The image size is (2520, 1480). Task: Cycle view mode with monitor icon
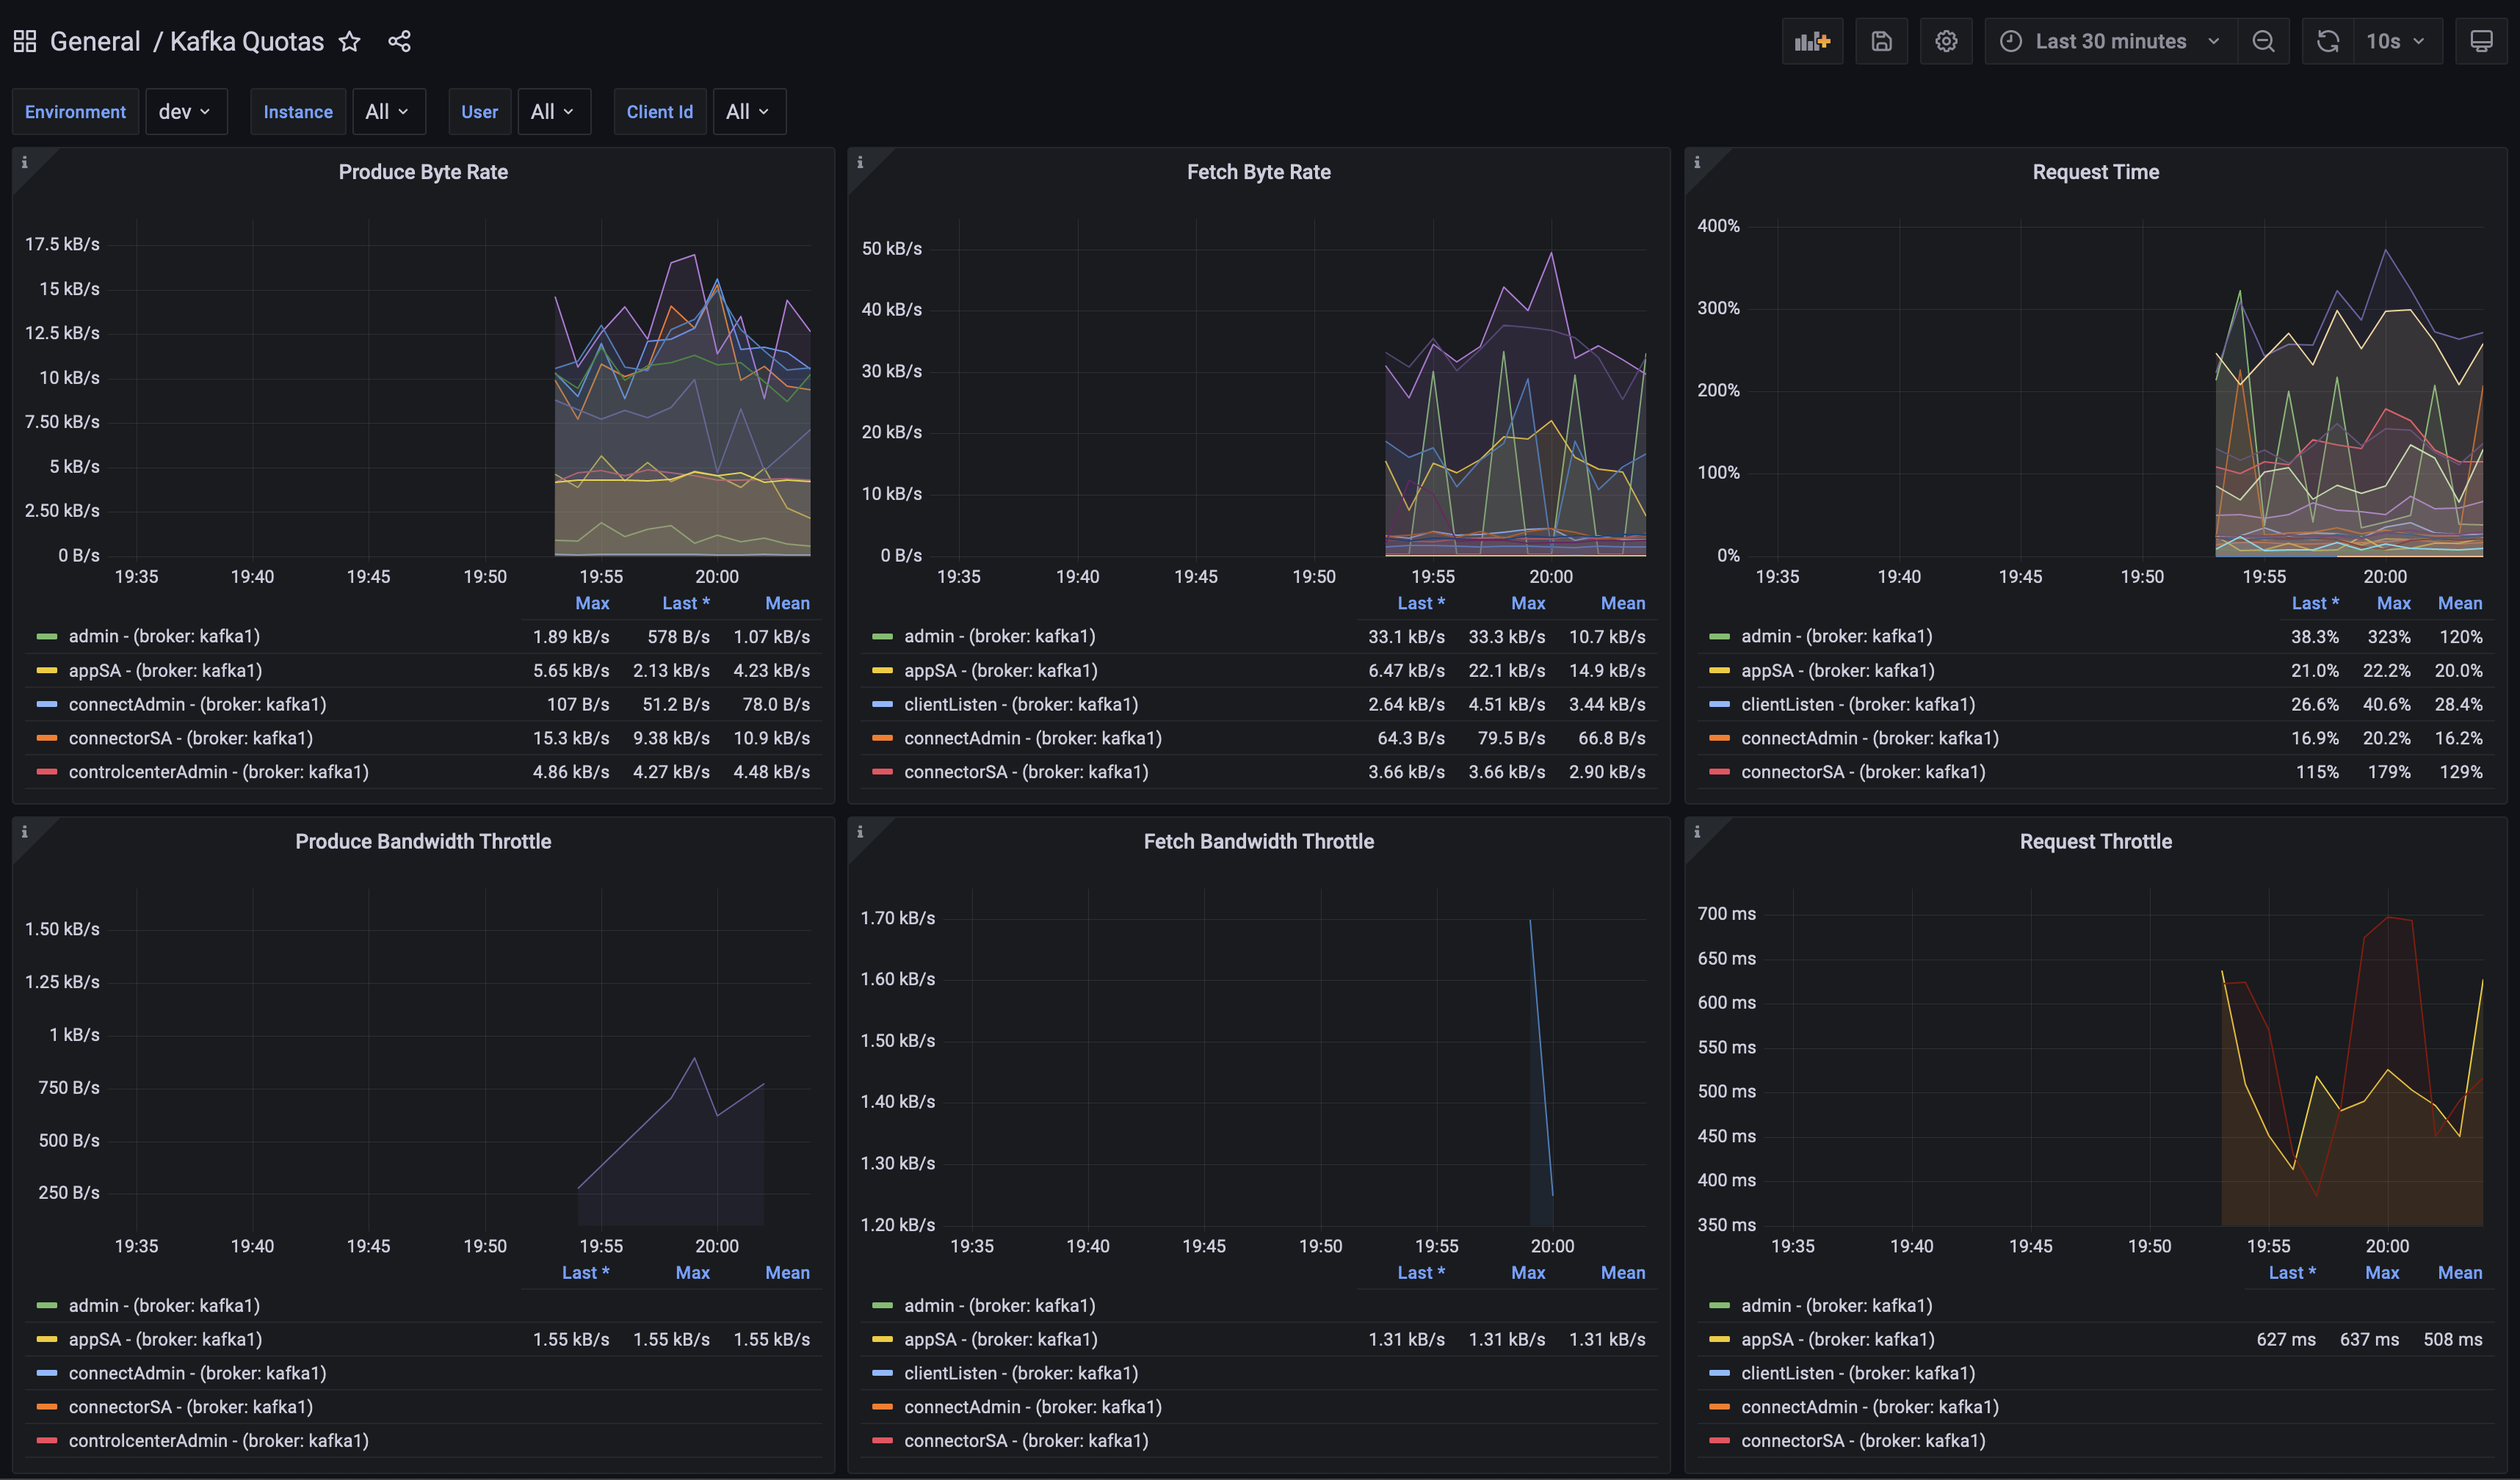tap(2481, 41)
